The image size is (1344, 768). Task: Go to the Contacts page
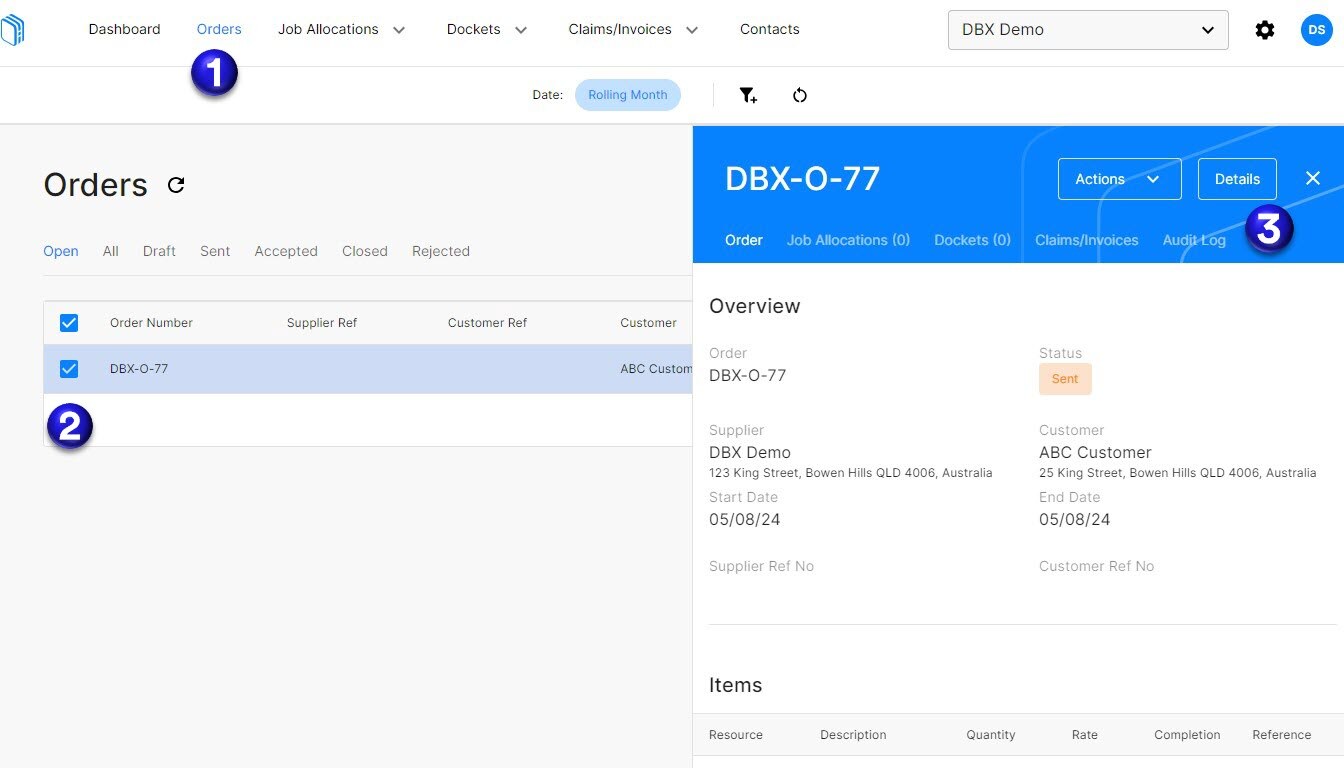click(769, 29)
